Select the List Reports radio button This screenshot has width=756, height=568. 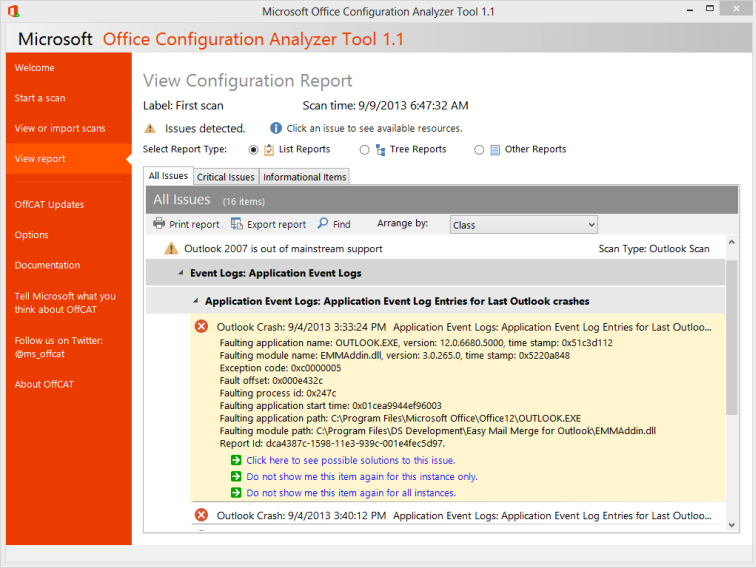click(253, 150)
